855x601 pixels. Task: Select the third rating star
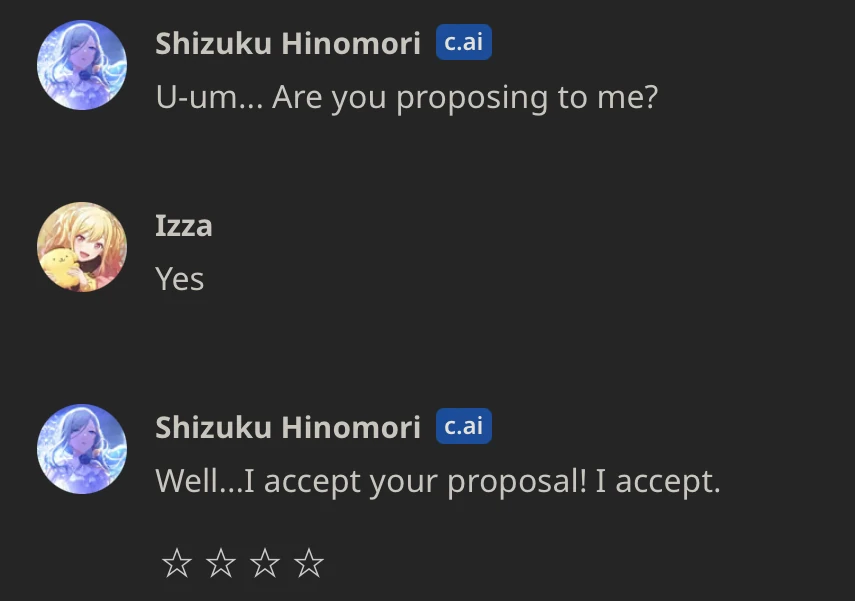[x=265, y=564]
